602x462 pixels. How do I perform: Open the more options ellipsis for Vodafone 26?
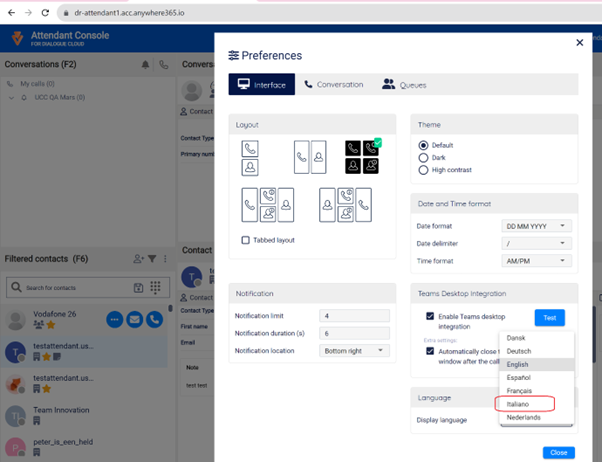[115, 320]
